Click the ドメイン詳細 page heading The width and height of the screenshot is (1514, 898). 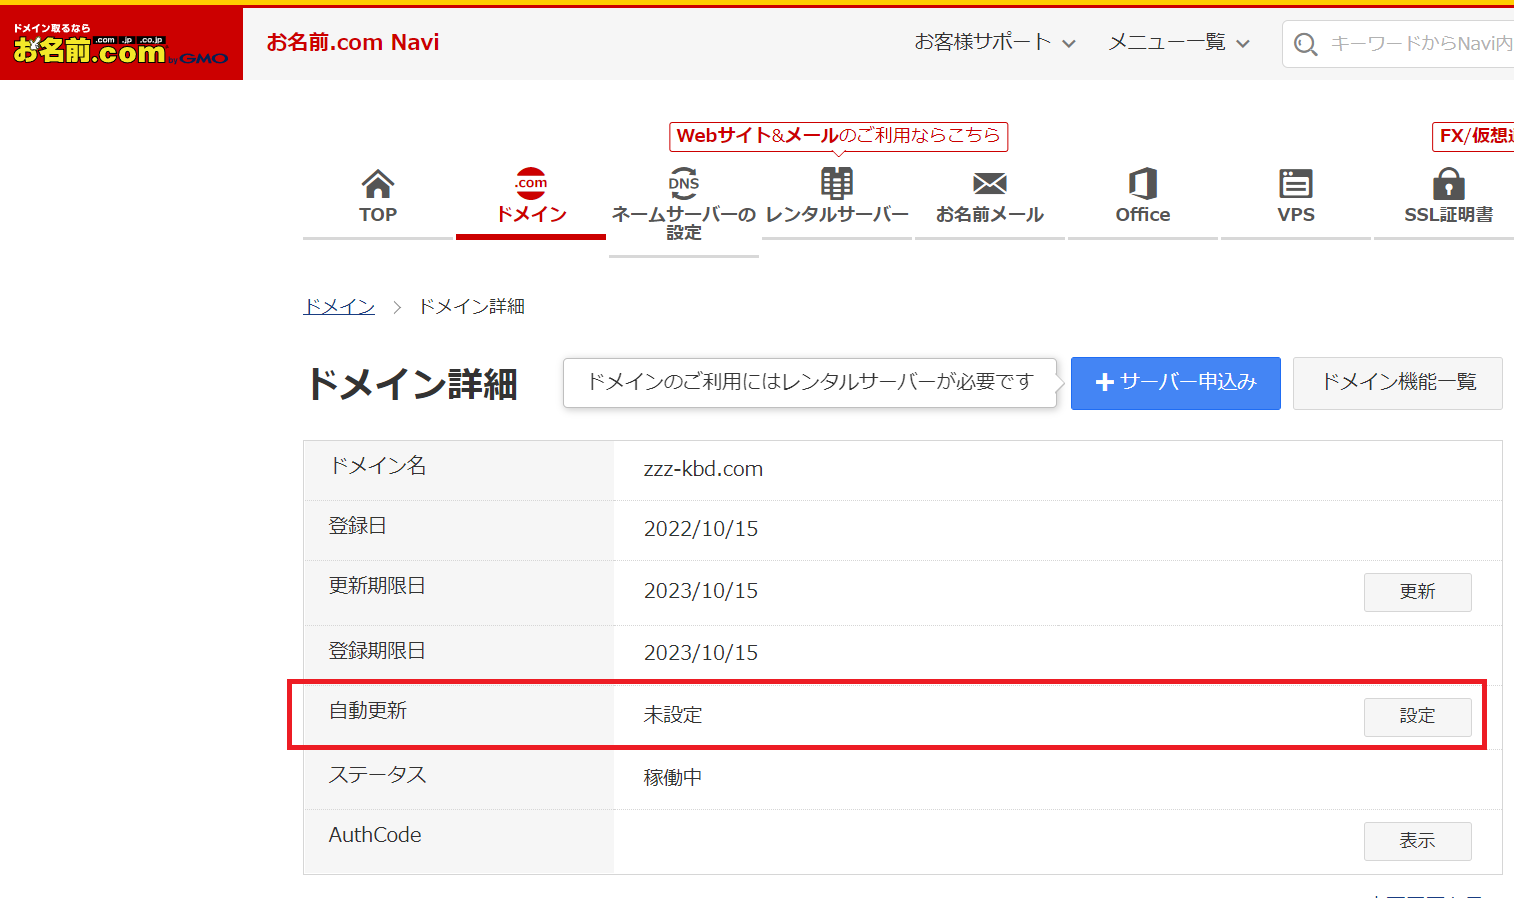pos(411,384)
